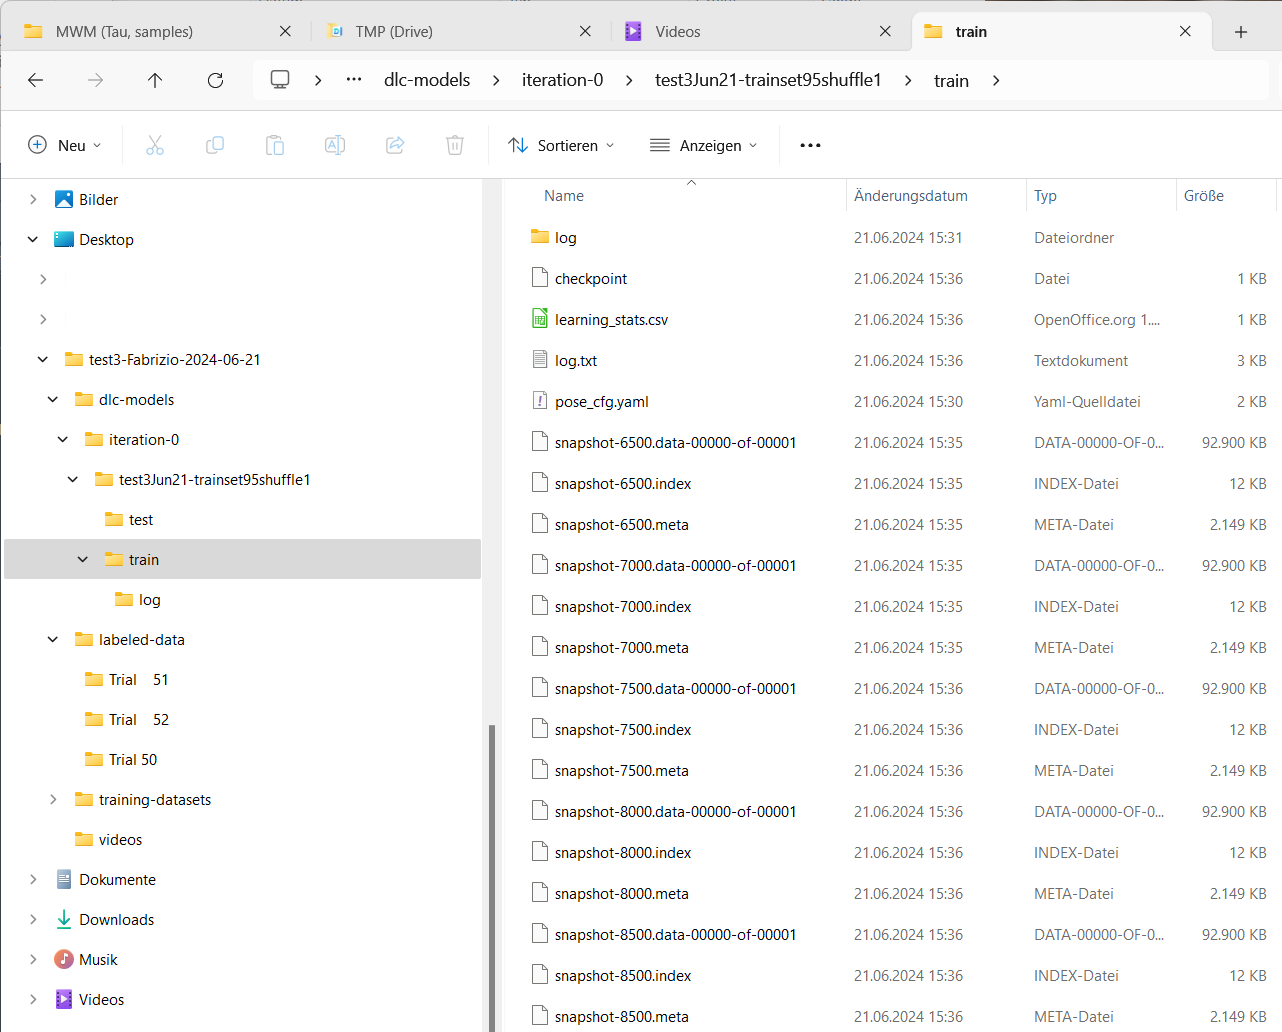Open the hidden breadcrumb path ellipsis
1282x1032 pixels.
click(x=354, y=79)
